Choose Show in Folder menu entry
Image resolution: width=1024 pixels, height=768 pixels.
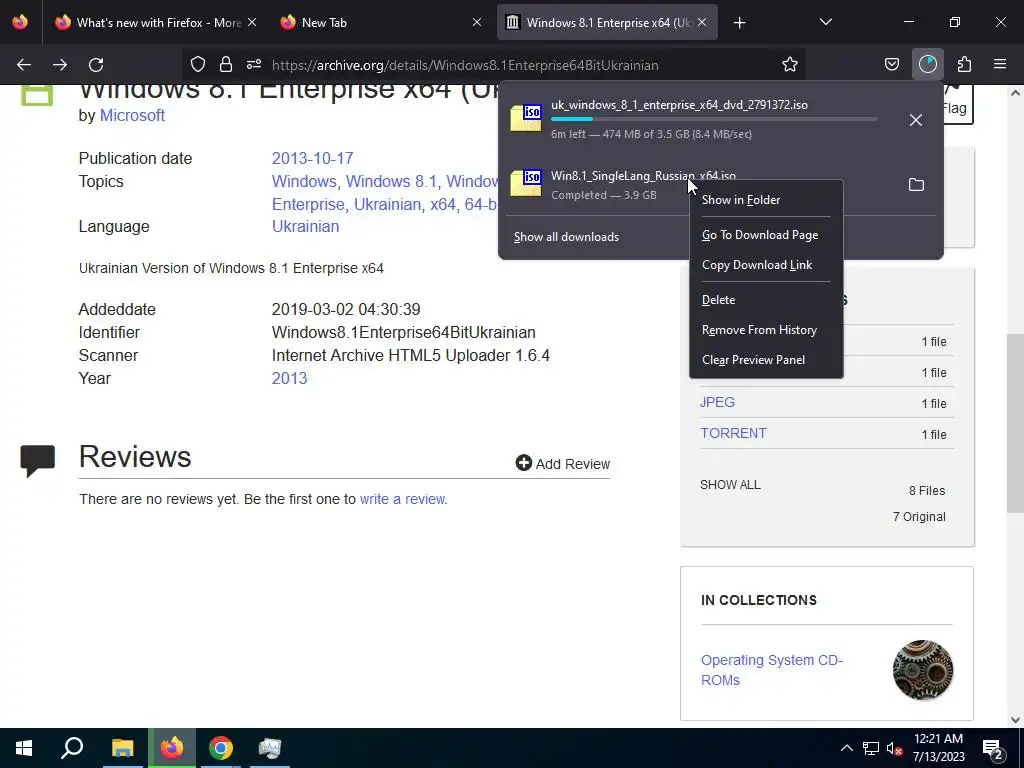[766, 200]
